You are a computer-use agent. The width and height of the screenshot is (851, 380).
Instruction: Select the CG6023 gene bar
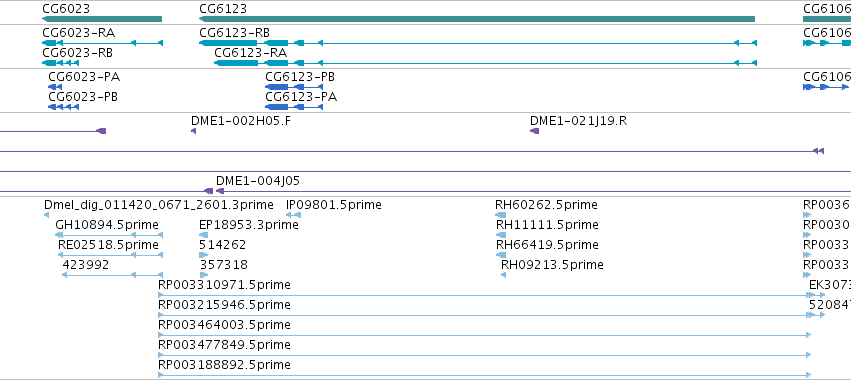[x=102, y=19]
